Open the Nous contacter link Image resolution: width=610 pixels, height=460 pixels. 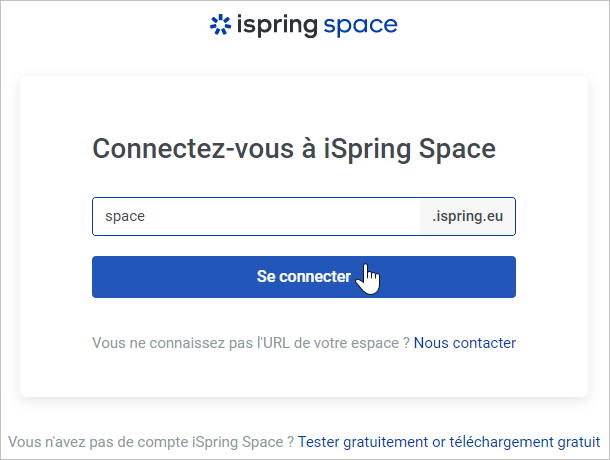(465, 343)
